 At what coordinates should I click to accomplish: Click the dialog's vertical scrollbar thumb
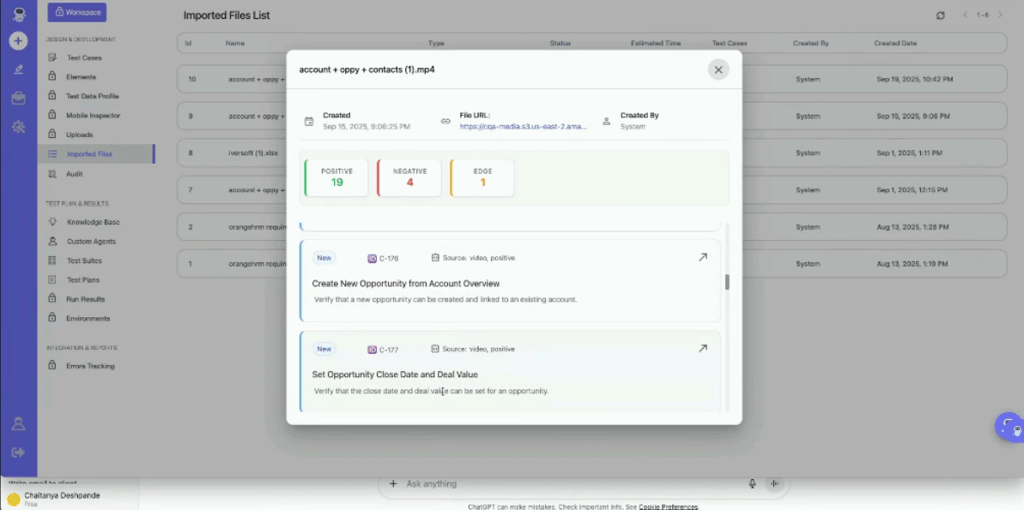point(727,282)
